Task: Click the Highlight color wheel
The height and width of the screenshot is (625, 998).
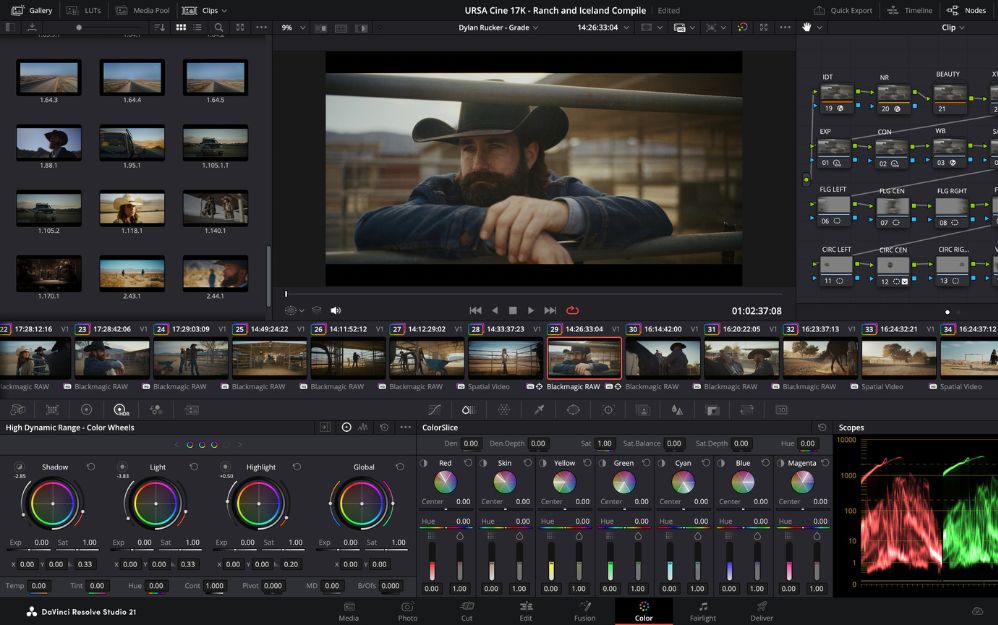Action: point(258,503)
